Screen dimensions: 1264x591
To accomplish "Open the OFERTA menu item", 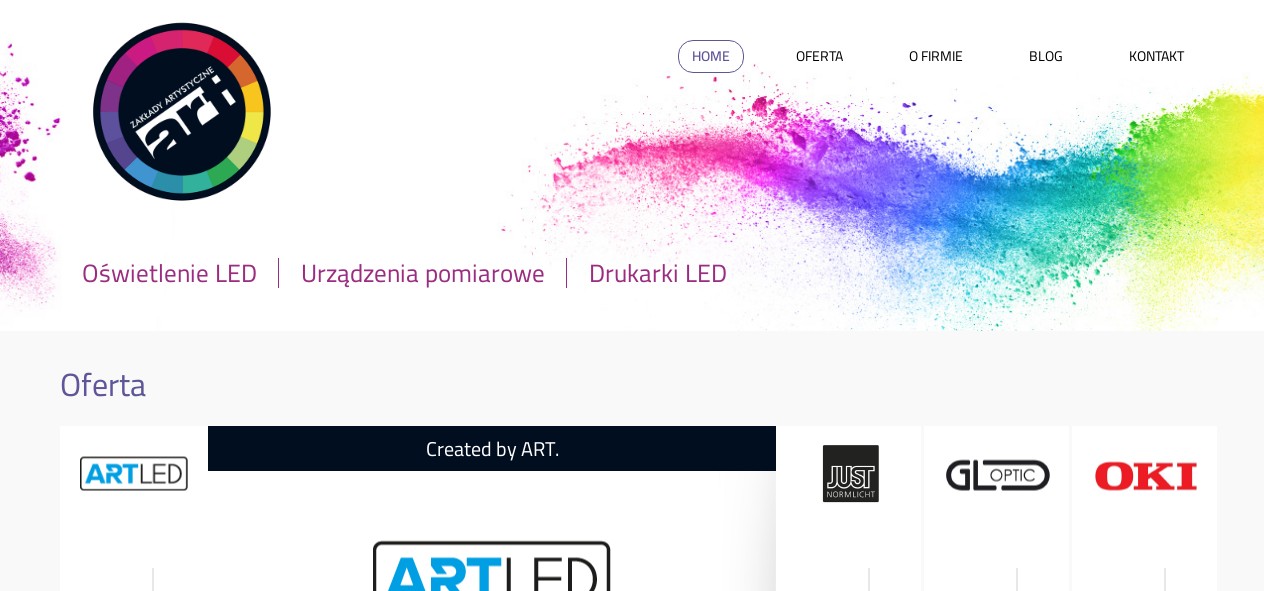I will click(x=819, y=56).
